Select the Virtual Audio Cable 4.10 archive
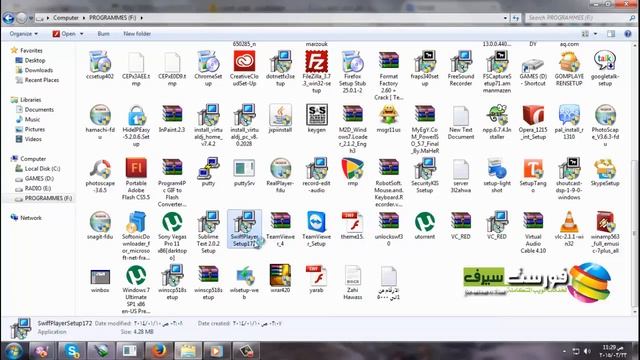 click(533, 222)
